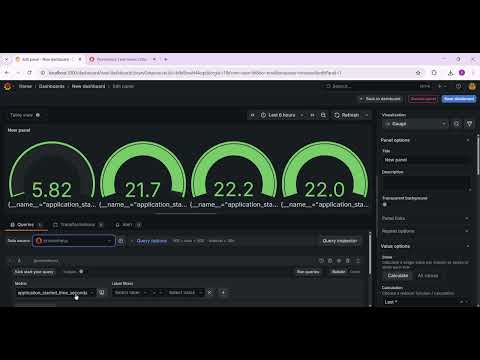Reload the page in browser

click(x=29, y=73)
